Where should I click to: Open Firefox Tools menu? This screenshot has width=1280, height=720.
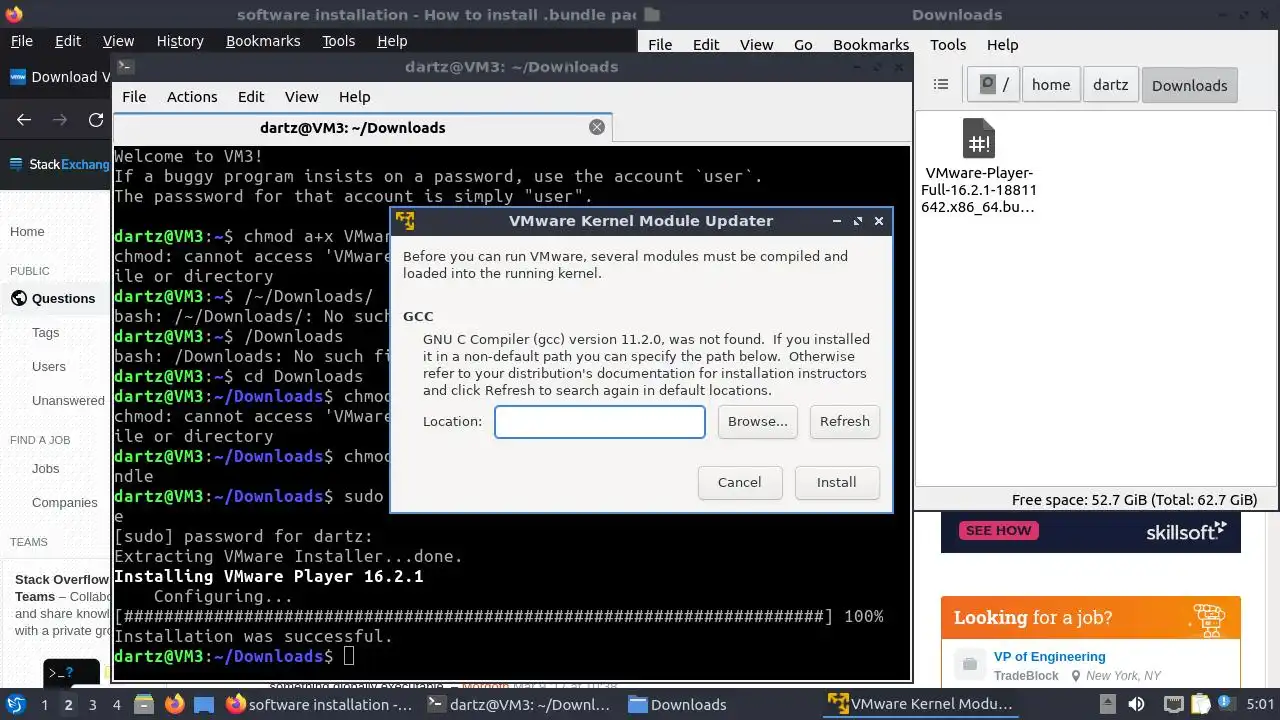[338, 41]
